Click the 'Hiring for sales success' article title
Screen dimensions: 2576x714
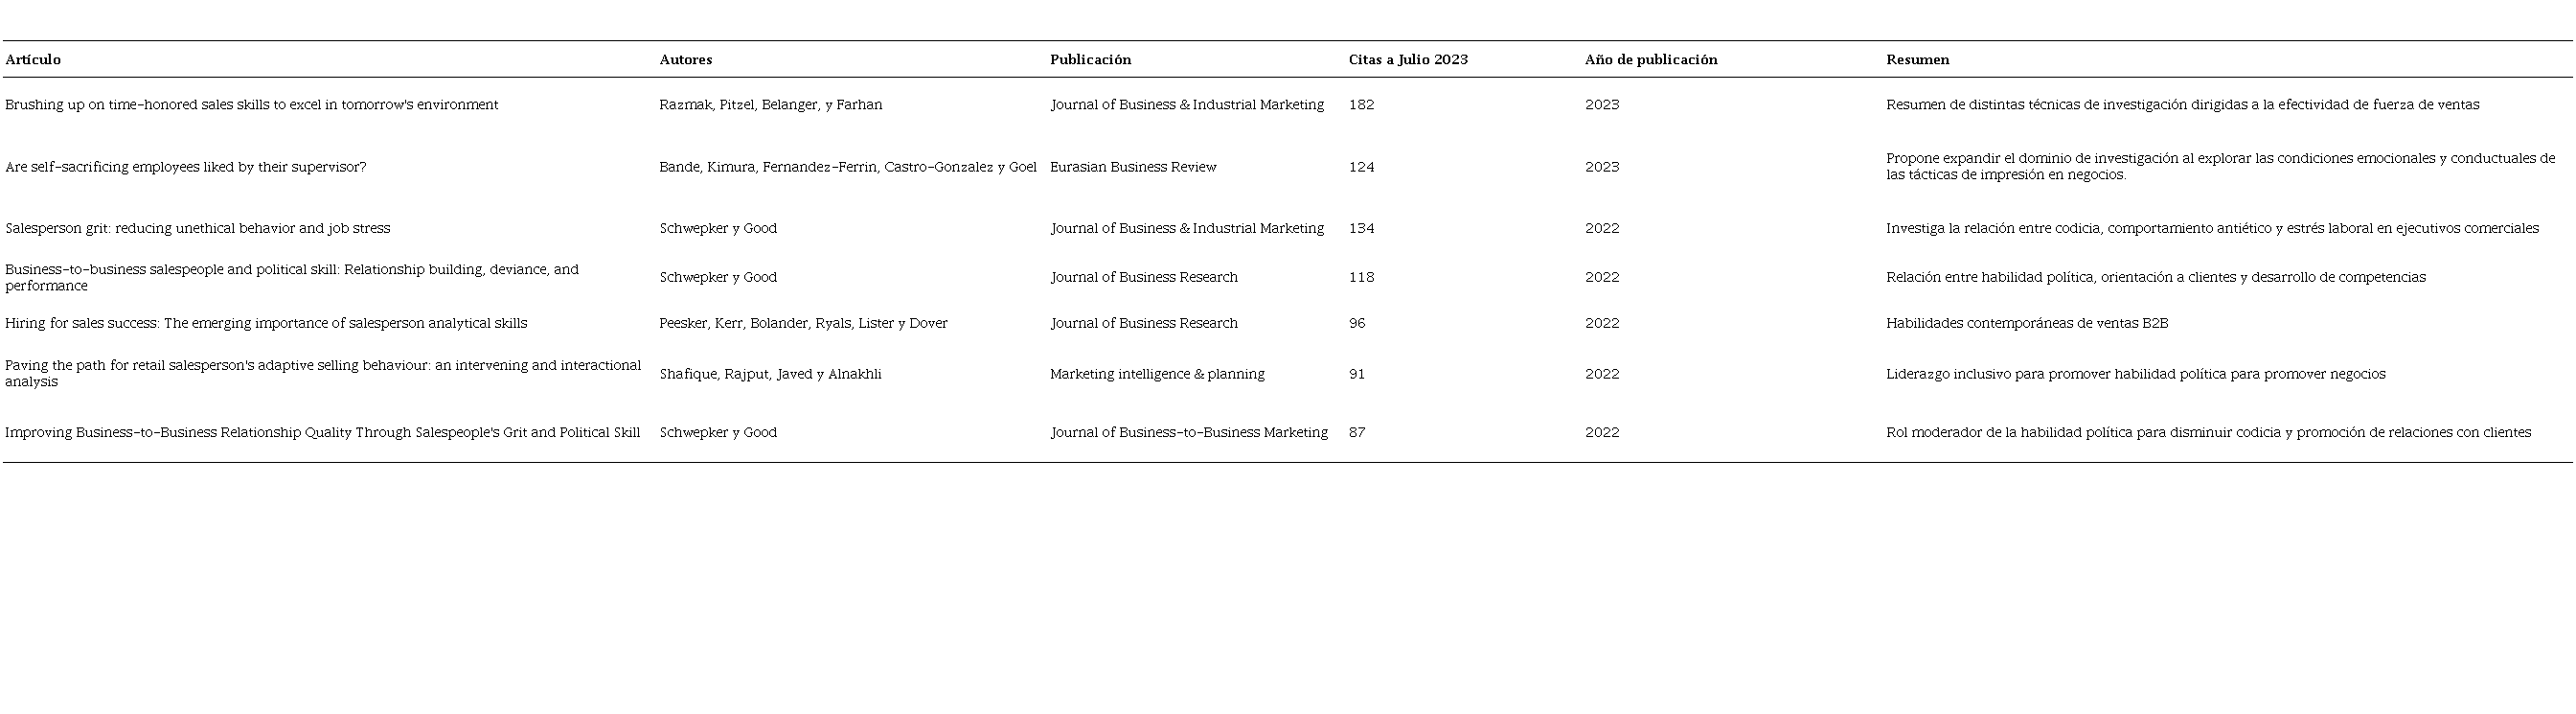click(x=266, y=323)
